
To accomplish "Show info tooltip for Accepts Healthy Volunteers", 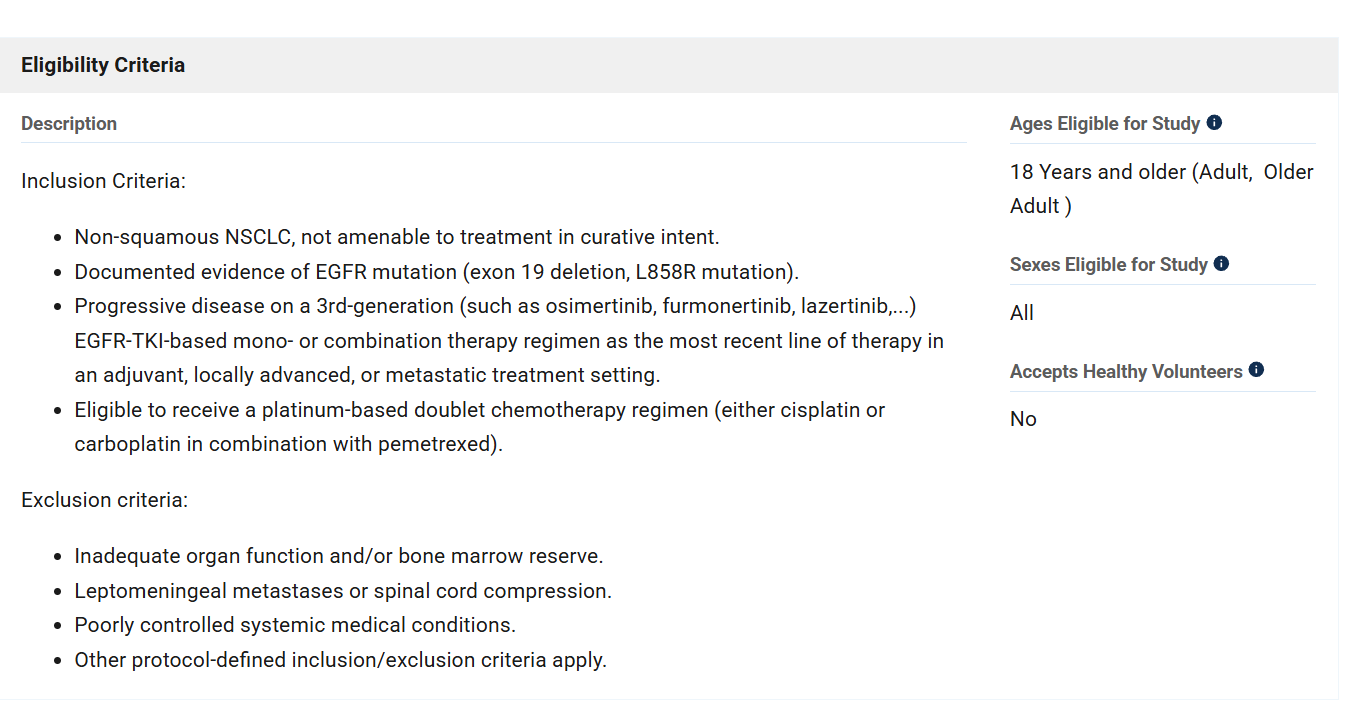I will [x=1256, y=370].
